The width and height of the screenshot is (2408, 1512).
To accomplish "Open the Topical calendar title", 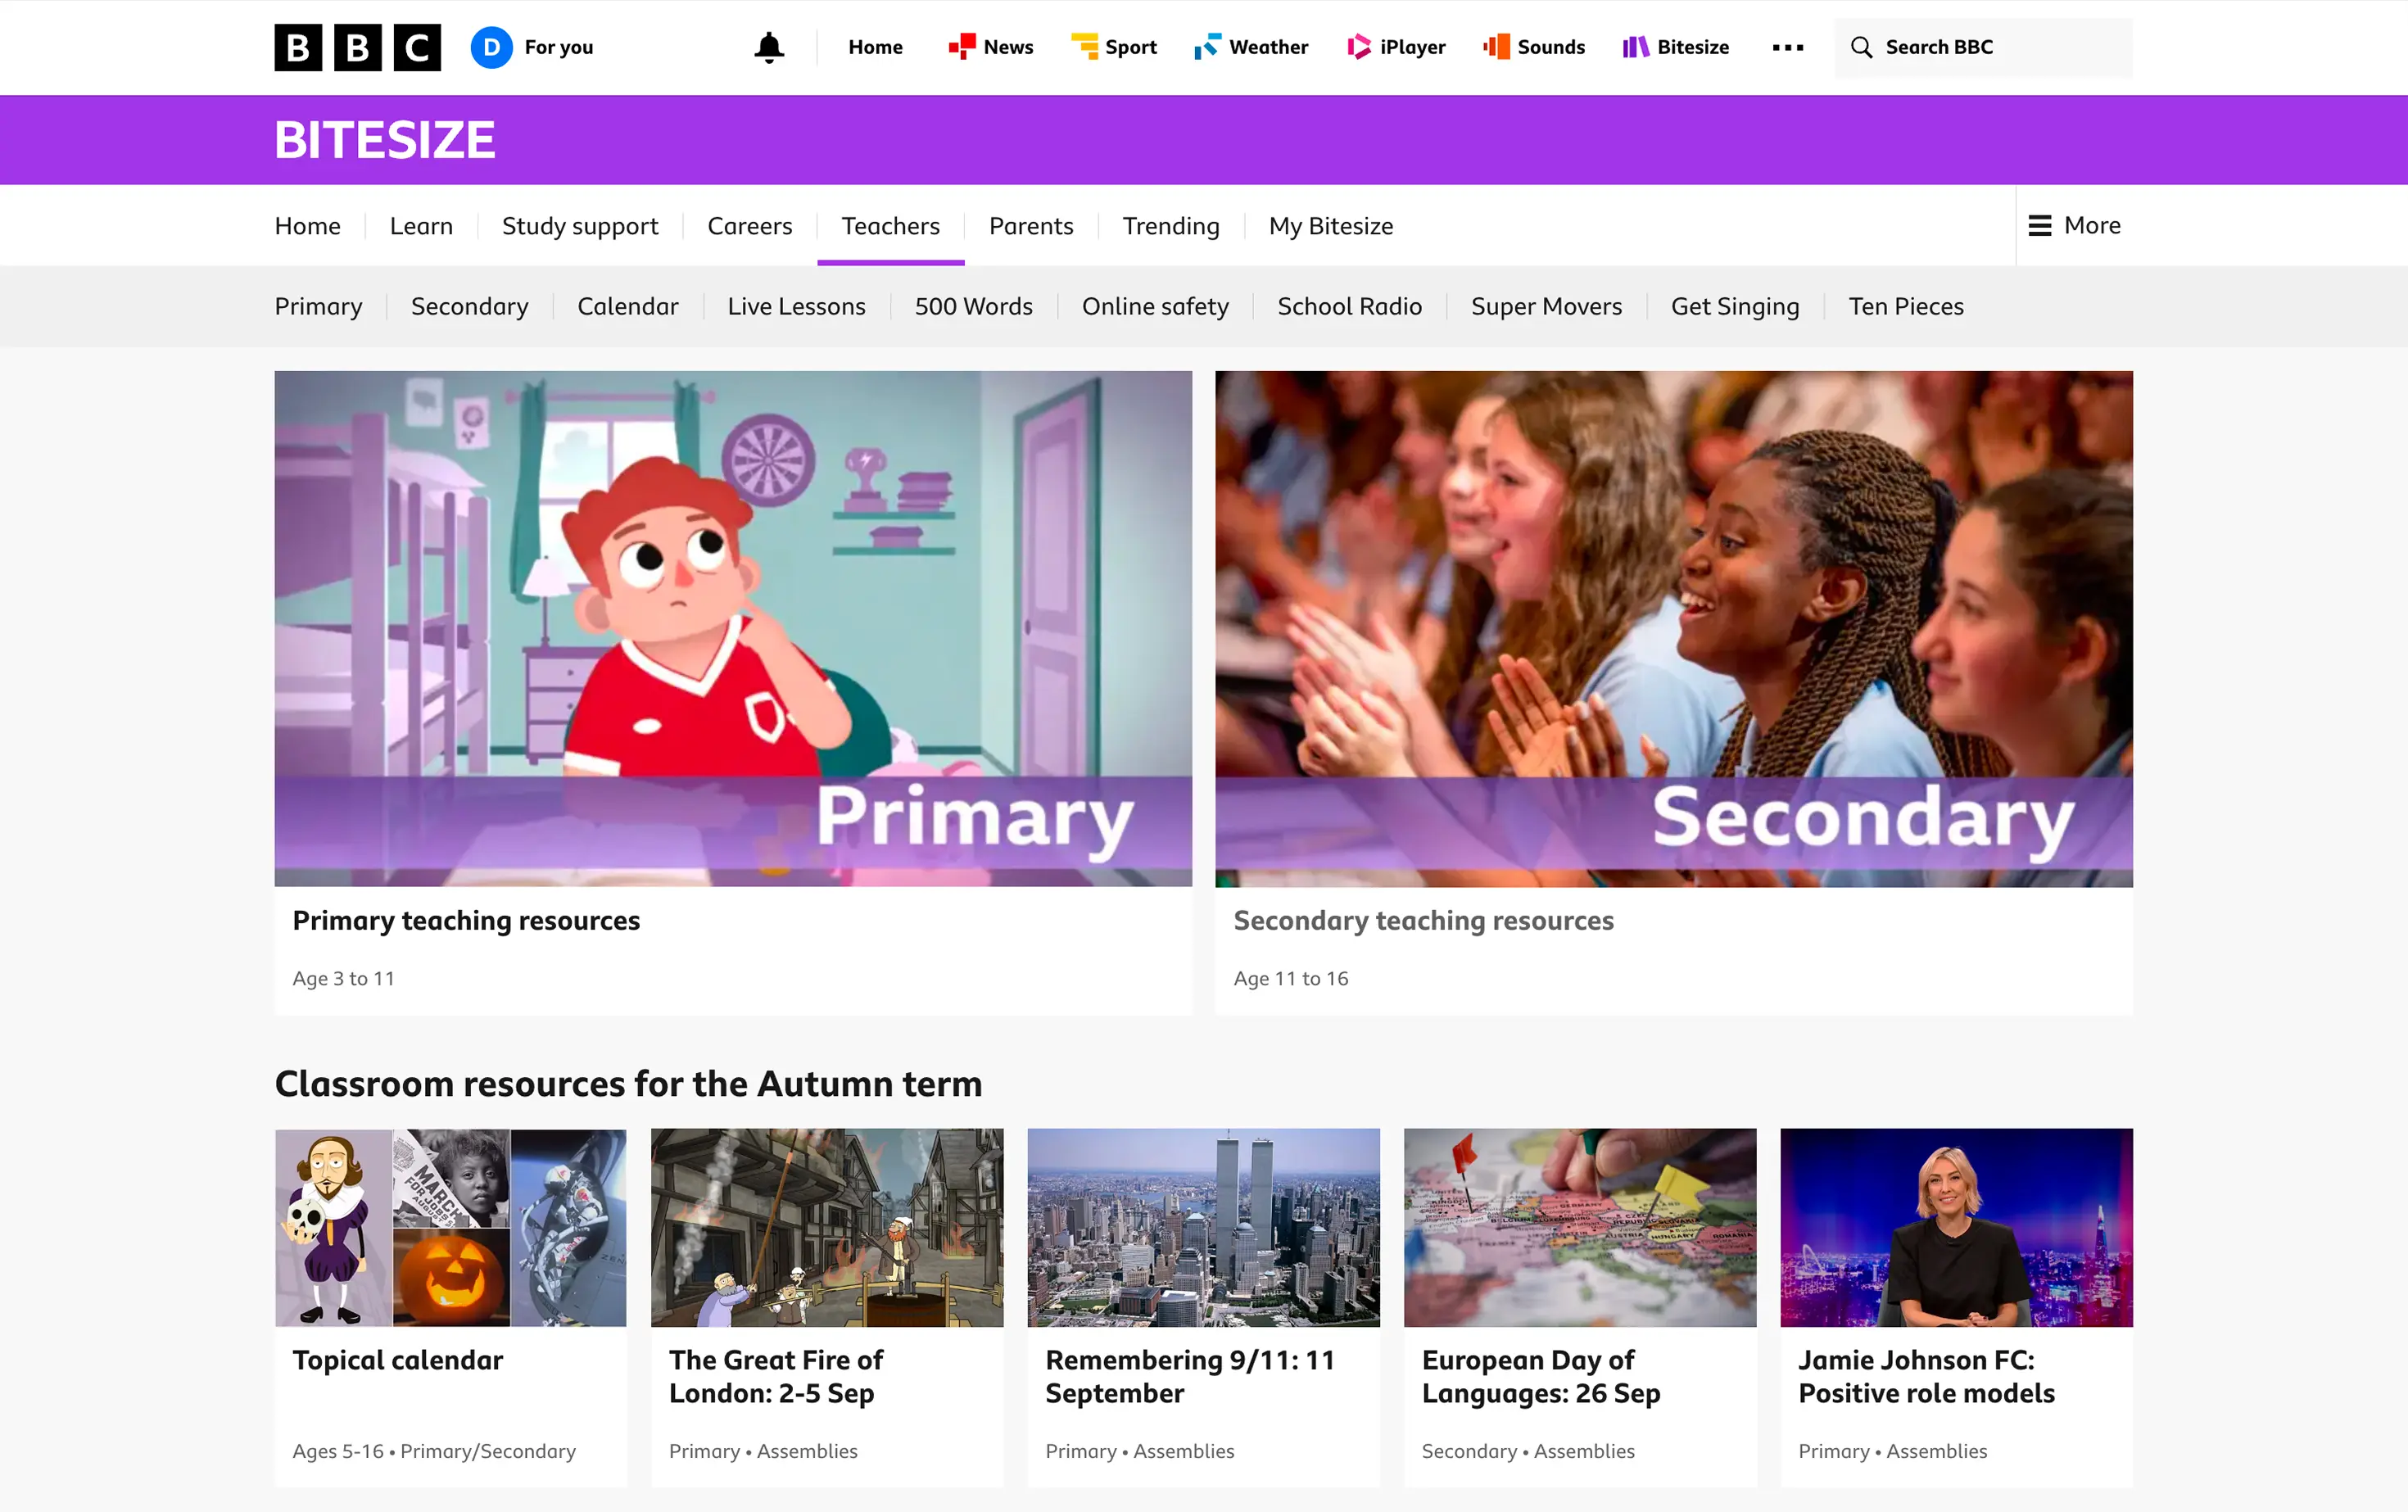I will pos(398,1360).
